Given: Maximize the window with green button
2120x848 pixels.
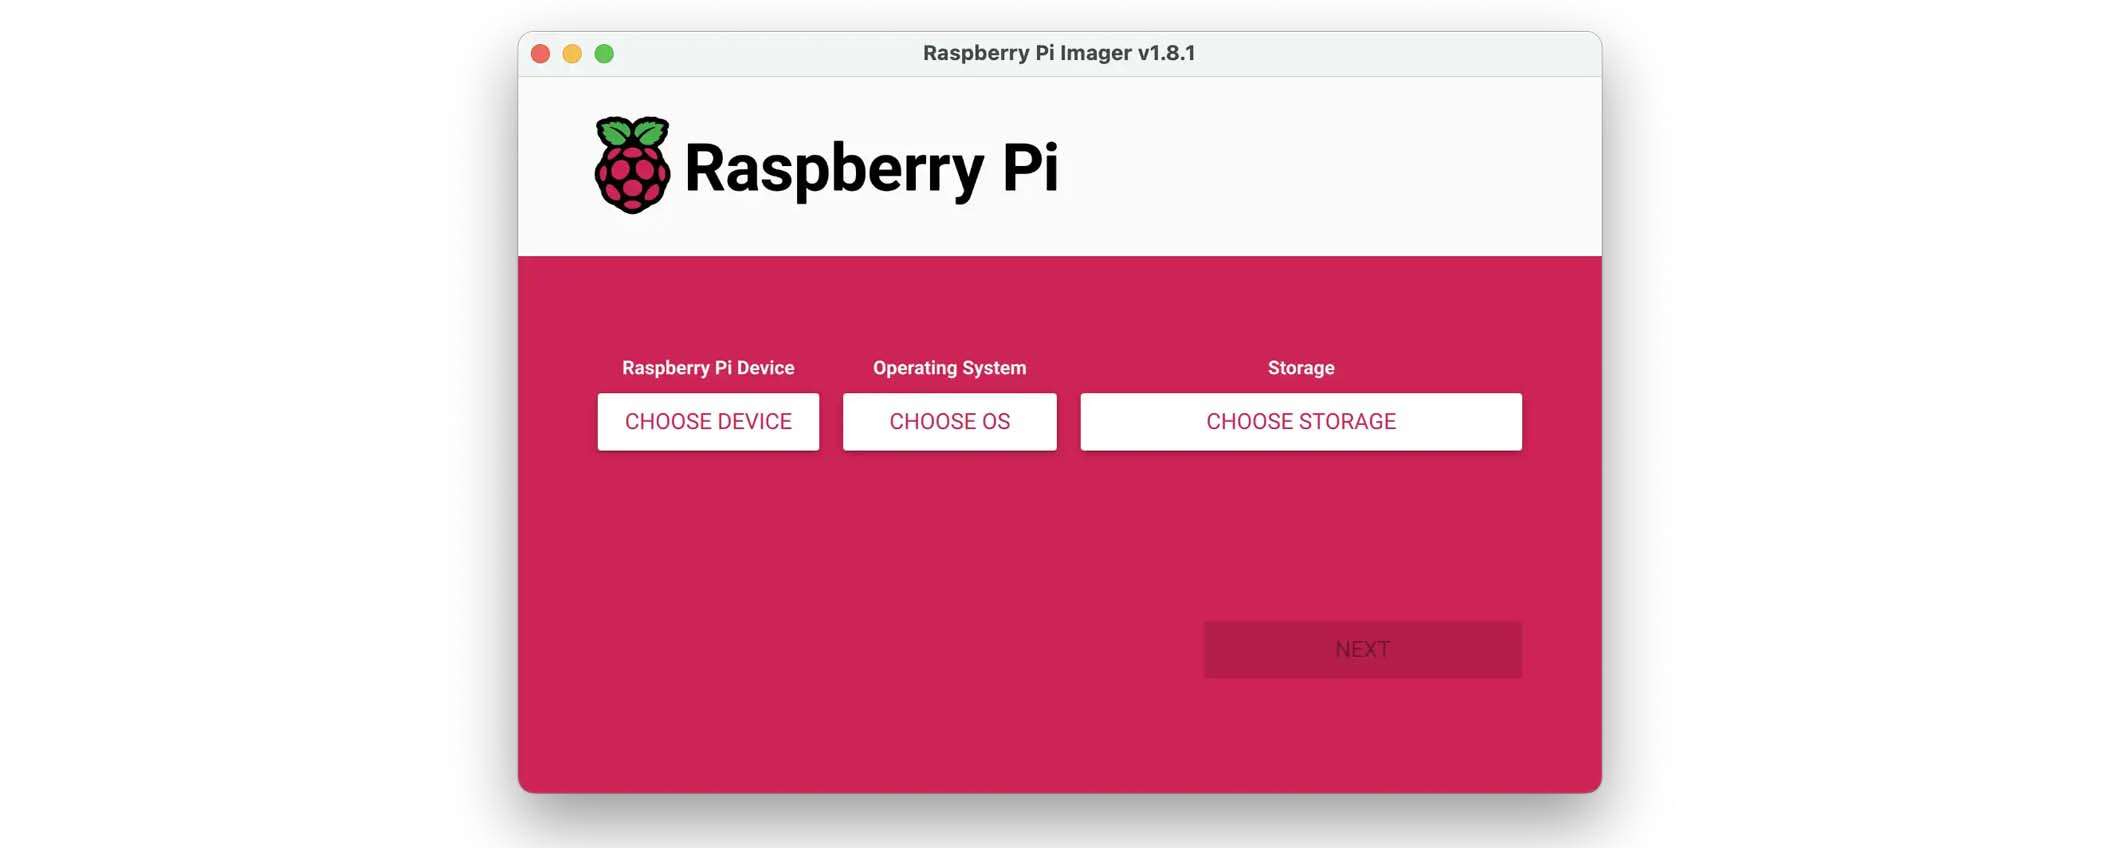Looking at the screenshot, I should click(x=604, y=54).
